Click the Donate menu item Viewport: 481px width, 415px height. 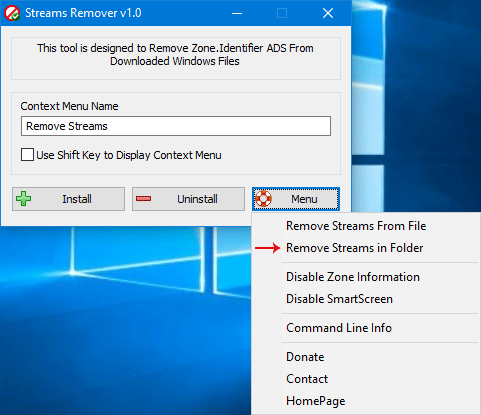point(305,357)
